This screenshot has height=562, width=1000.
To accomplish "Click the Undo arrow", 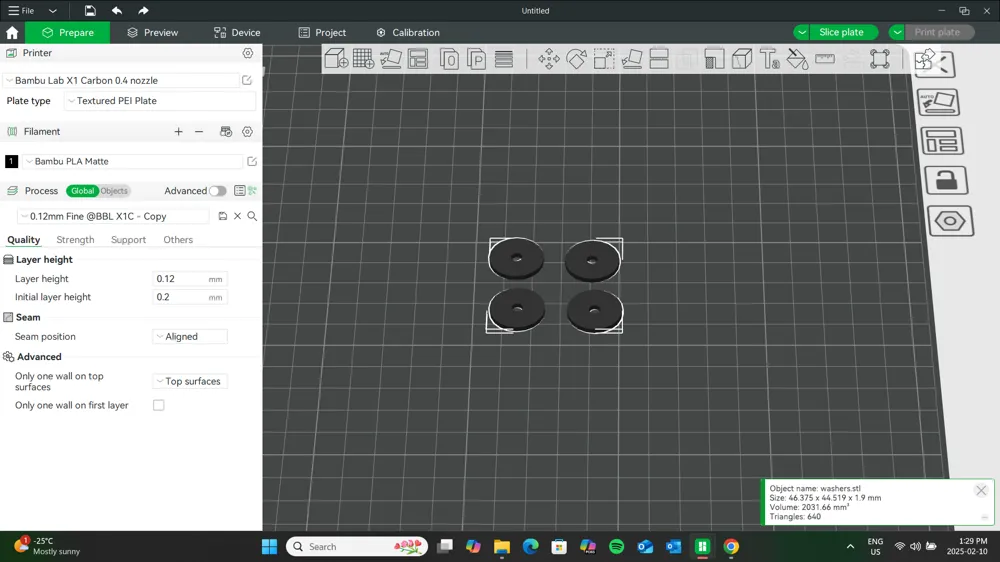I will tap(117, 11).
